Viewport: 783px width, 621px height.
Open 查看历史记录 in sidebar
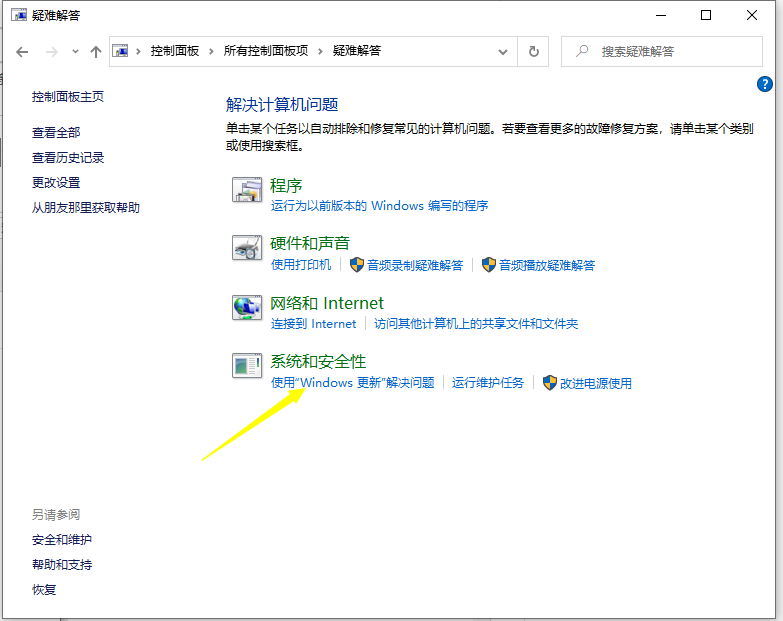coord(68,158)
